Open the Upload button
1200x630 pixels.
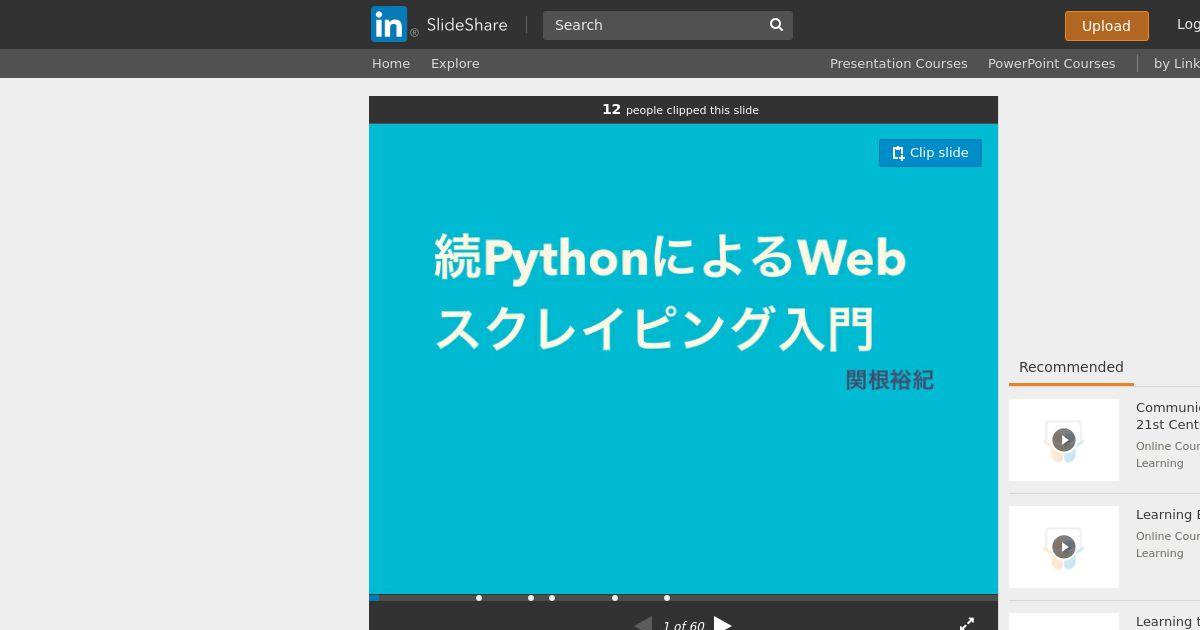1106,26
